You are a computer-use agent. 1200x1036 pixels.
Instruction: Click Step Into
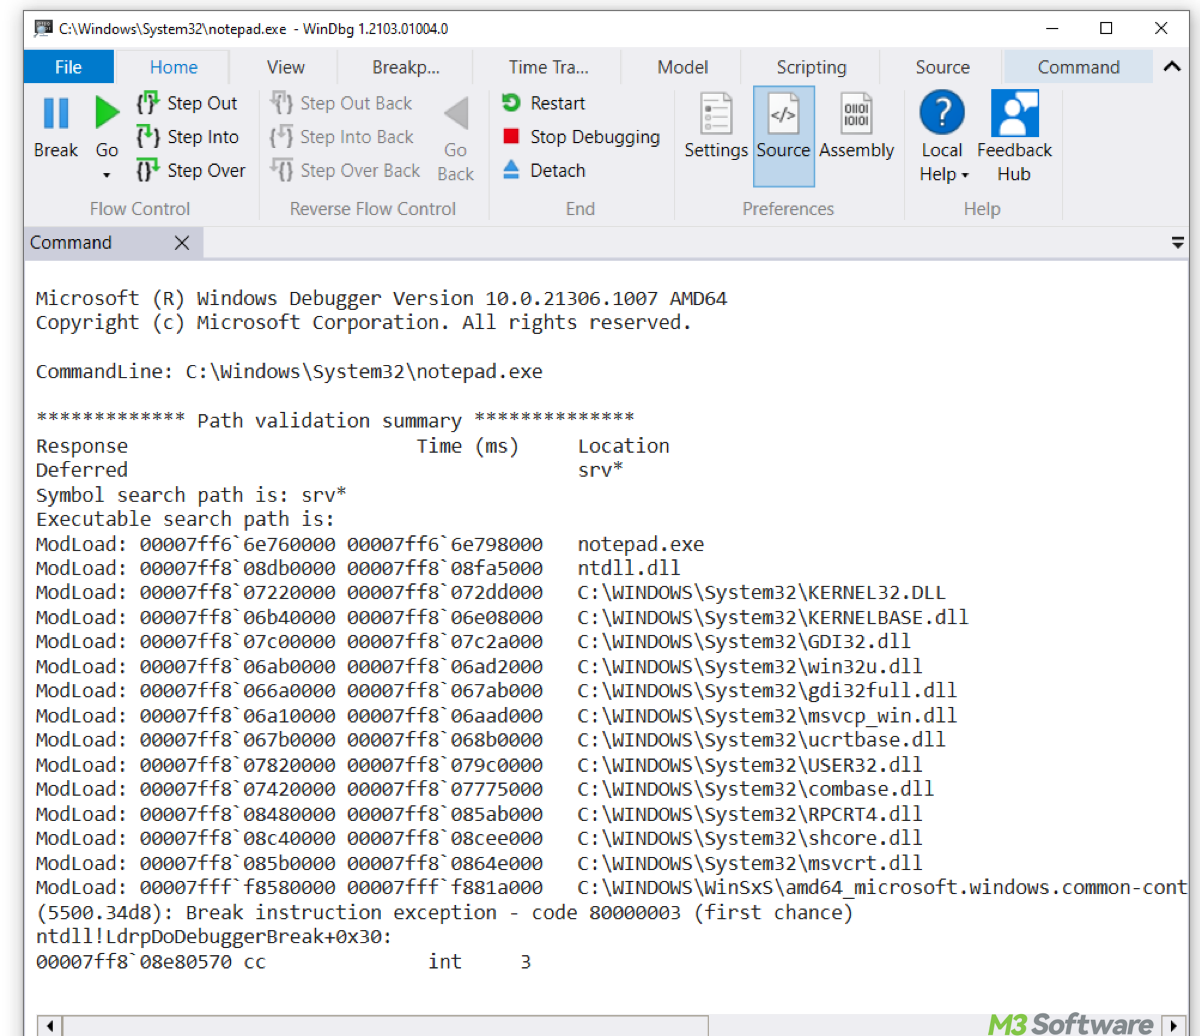188,137
